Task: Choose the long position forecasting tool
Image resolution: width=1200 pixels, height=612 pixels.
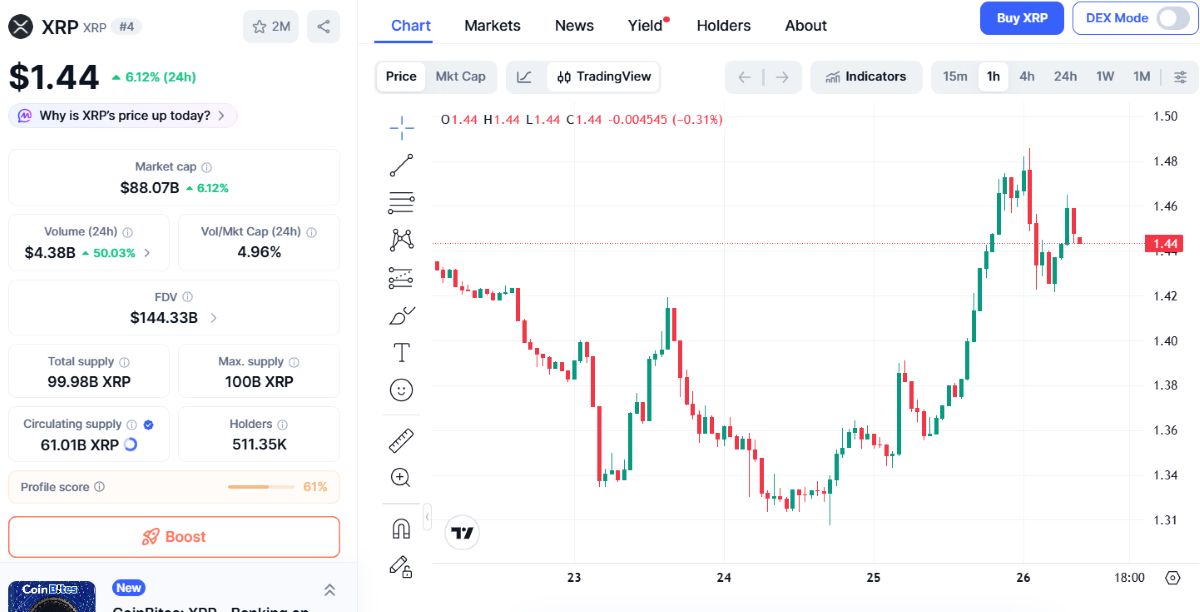Action: tap(401, 277)
